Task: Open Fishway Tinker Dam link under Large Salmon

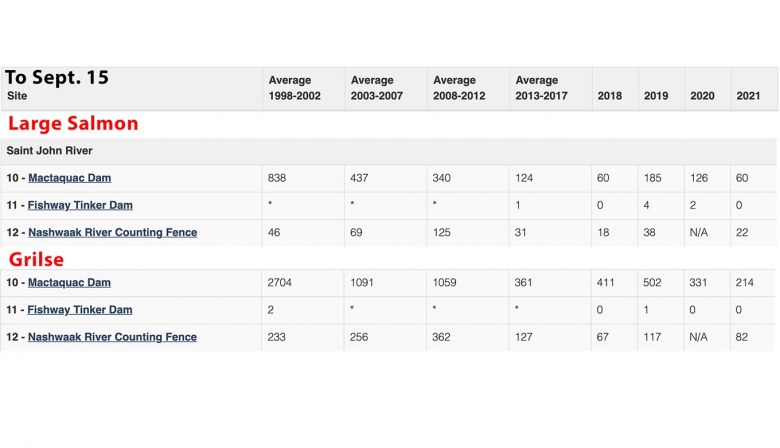Action: (x=80, y=205)
